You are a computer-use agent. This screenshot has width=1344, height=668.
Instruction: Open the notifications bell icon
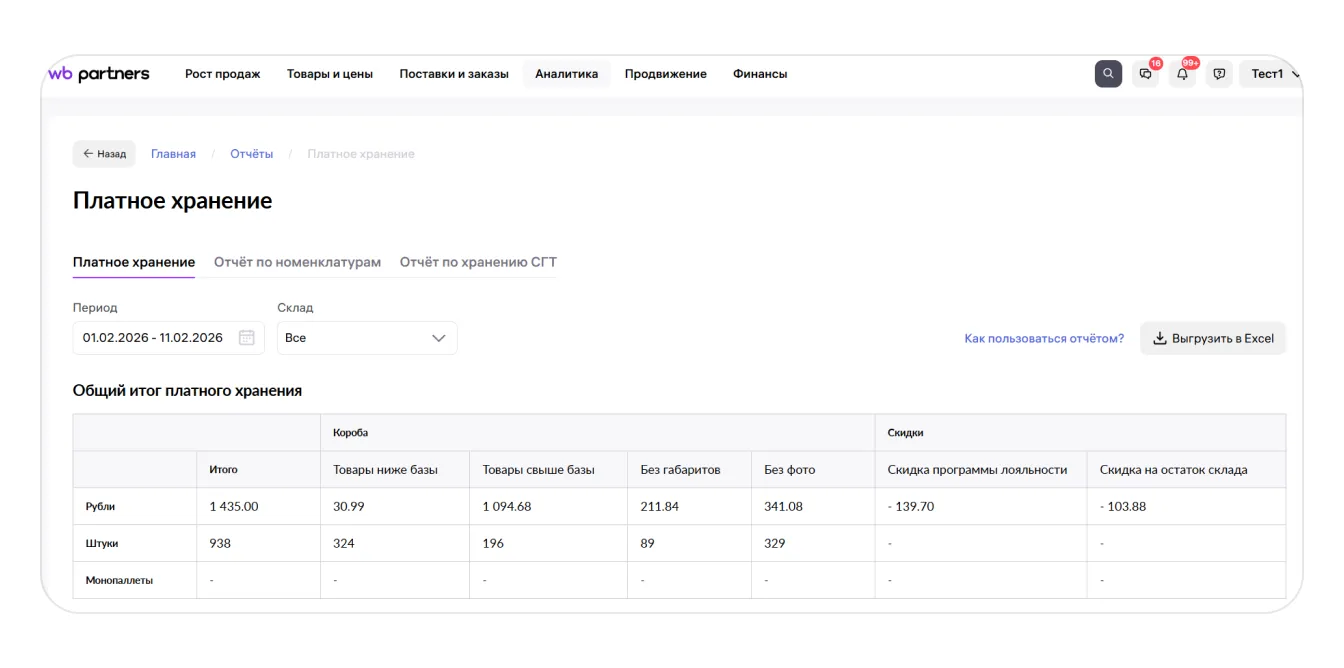1182,74
